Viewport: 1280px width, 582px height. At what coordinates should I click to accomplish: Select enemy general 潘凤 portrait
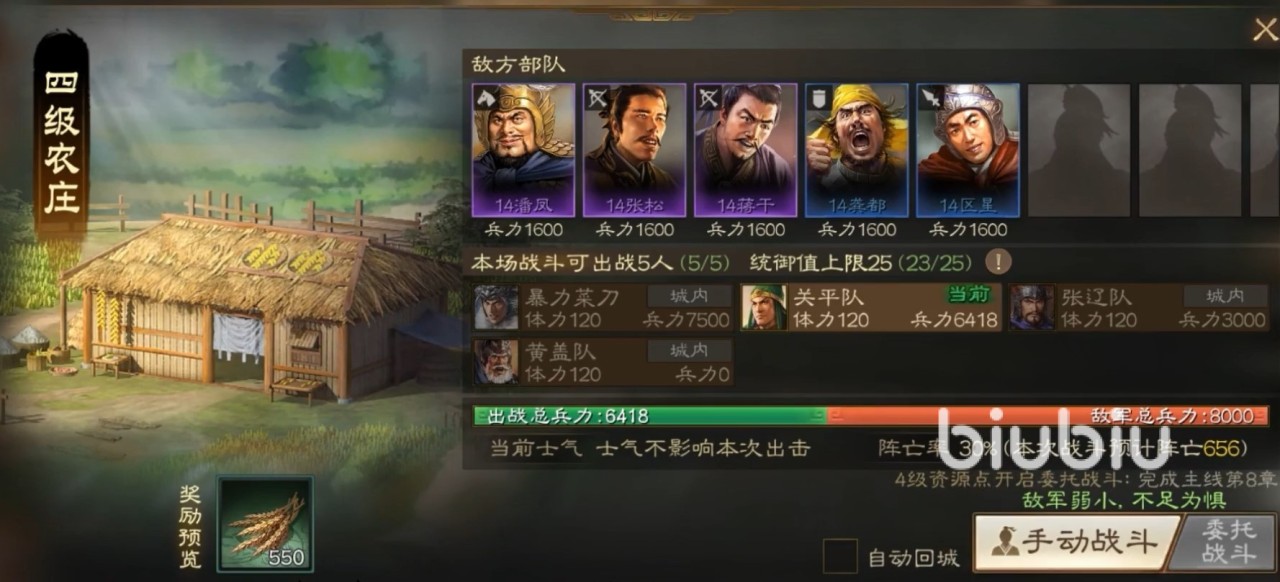524,150
